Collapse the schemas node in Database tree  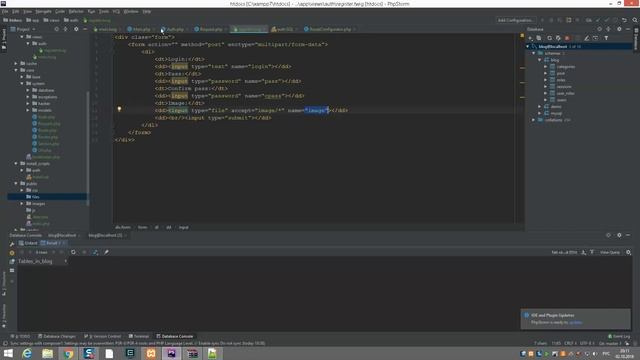tap(533, 53)
